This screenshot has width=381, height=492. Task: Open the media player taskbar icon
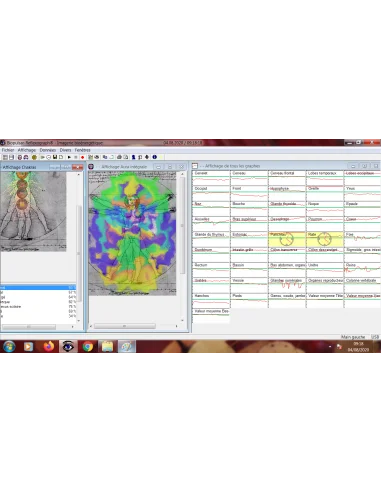pos(28,347)
